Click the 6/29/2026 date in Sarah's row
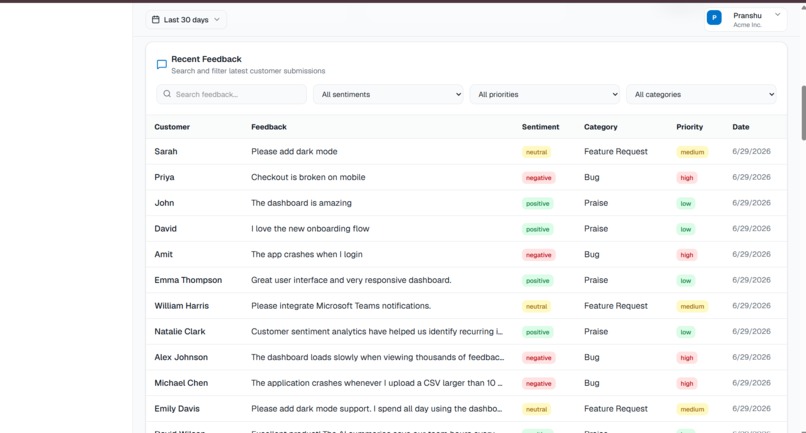The image size is (806, 433). (752, 152)
